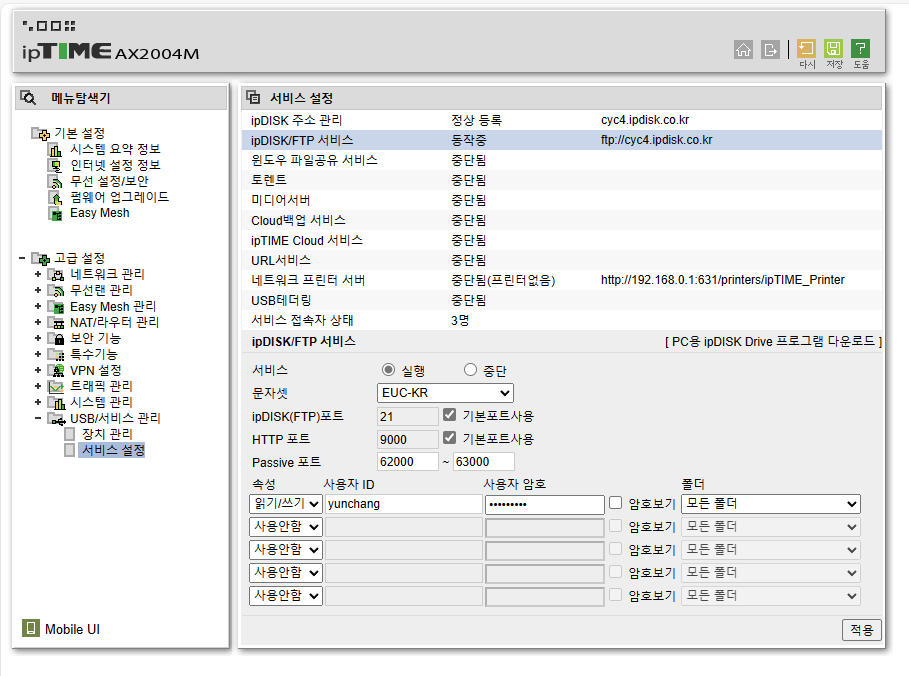Open the 장치 관리 menu item
This screenshot has width=909, height=676.
point(107,434)
